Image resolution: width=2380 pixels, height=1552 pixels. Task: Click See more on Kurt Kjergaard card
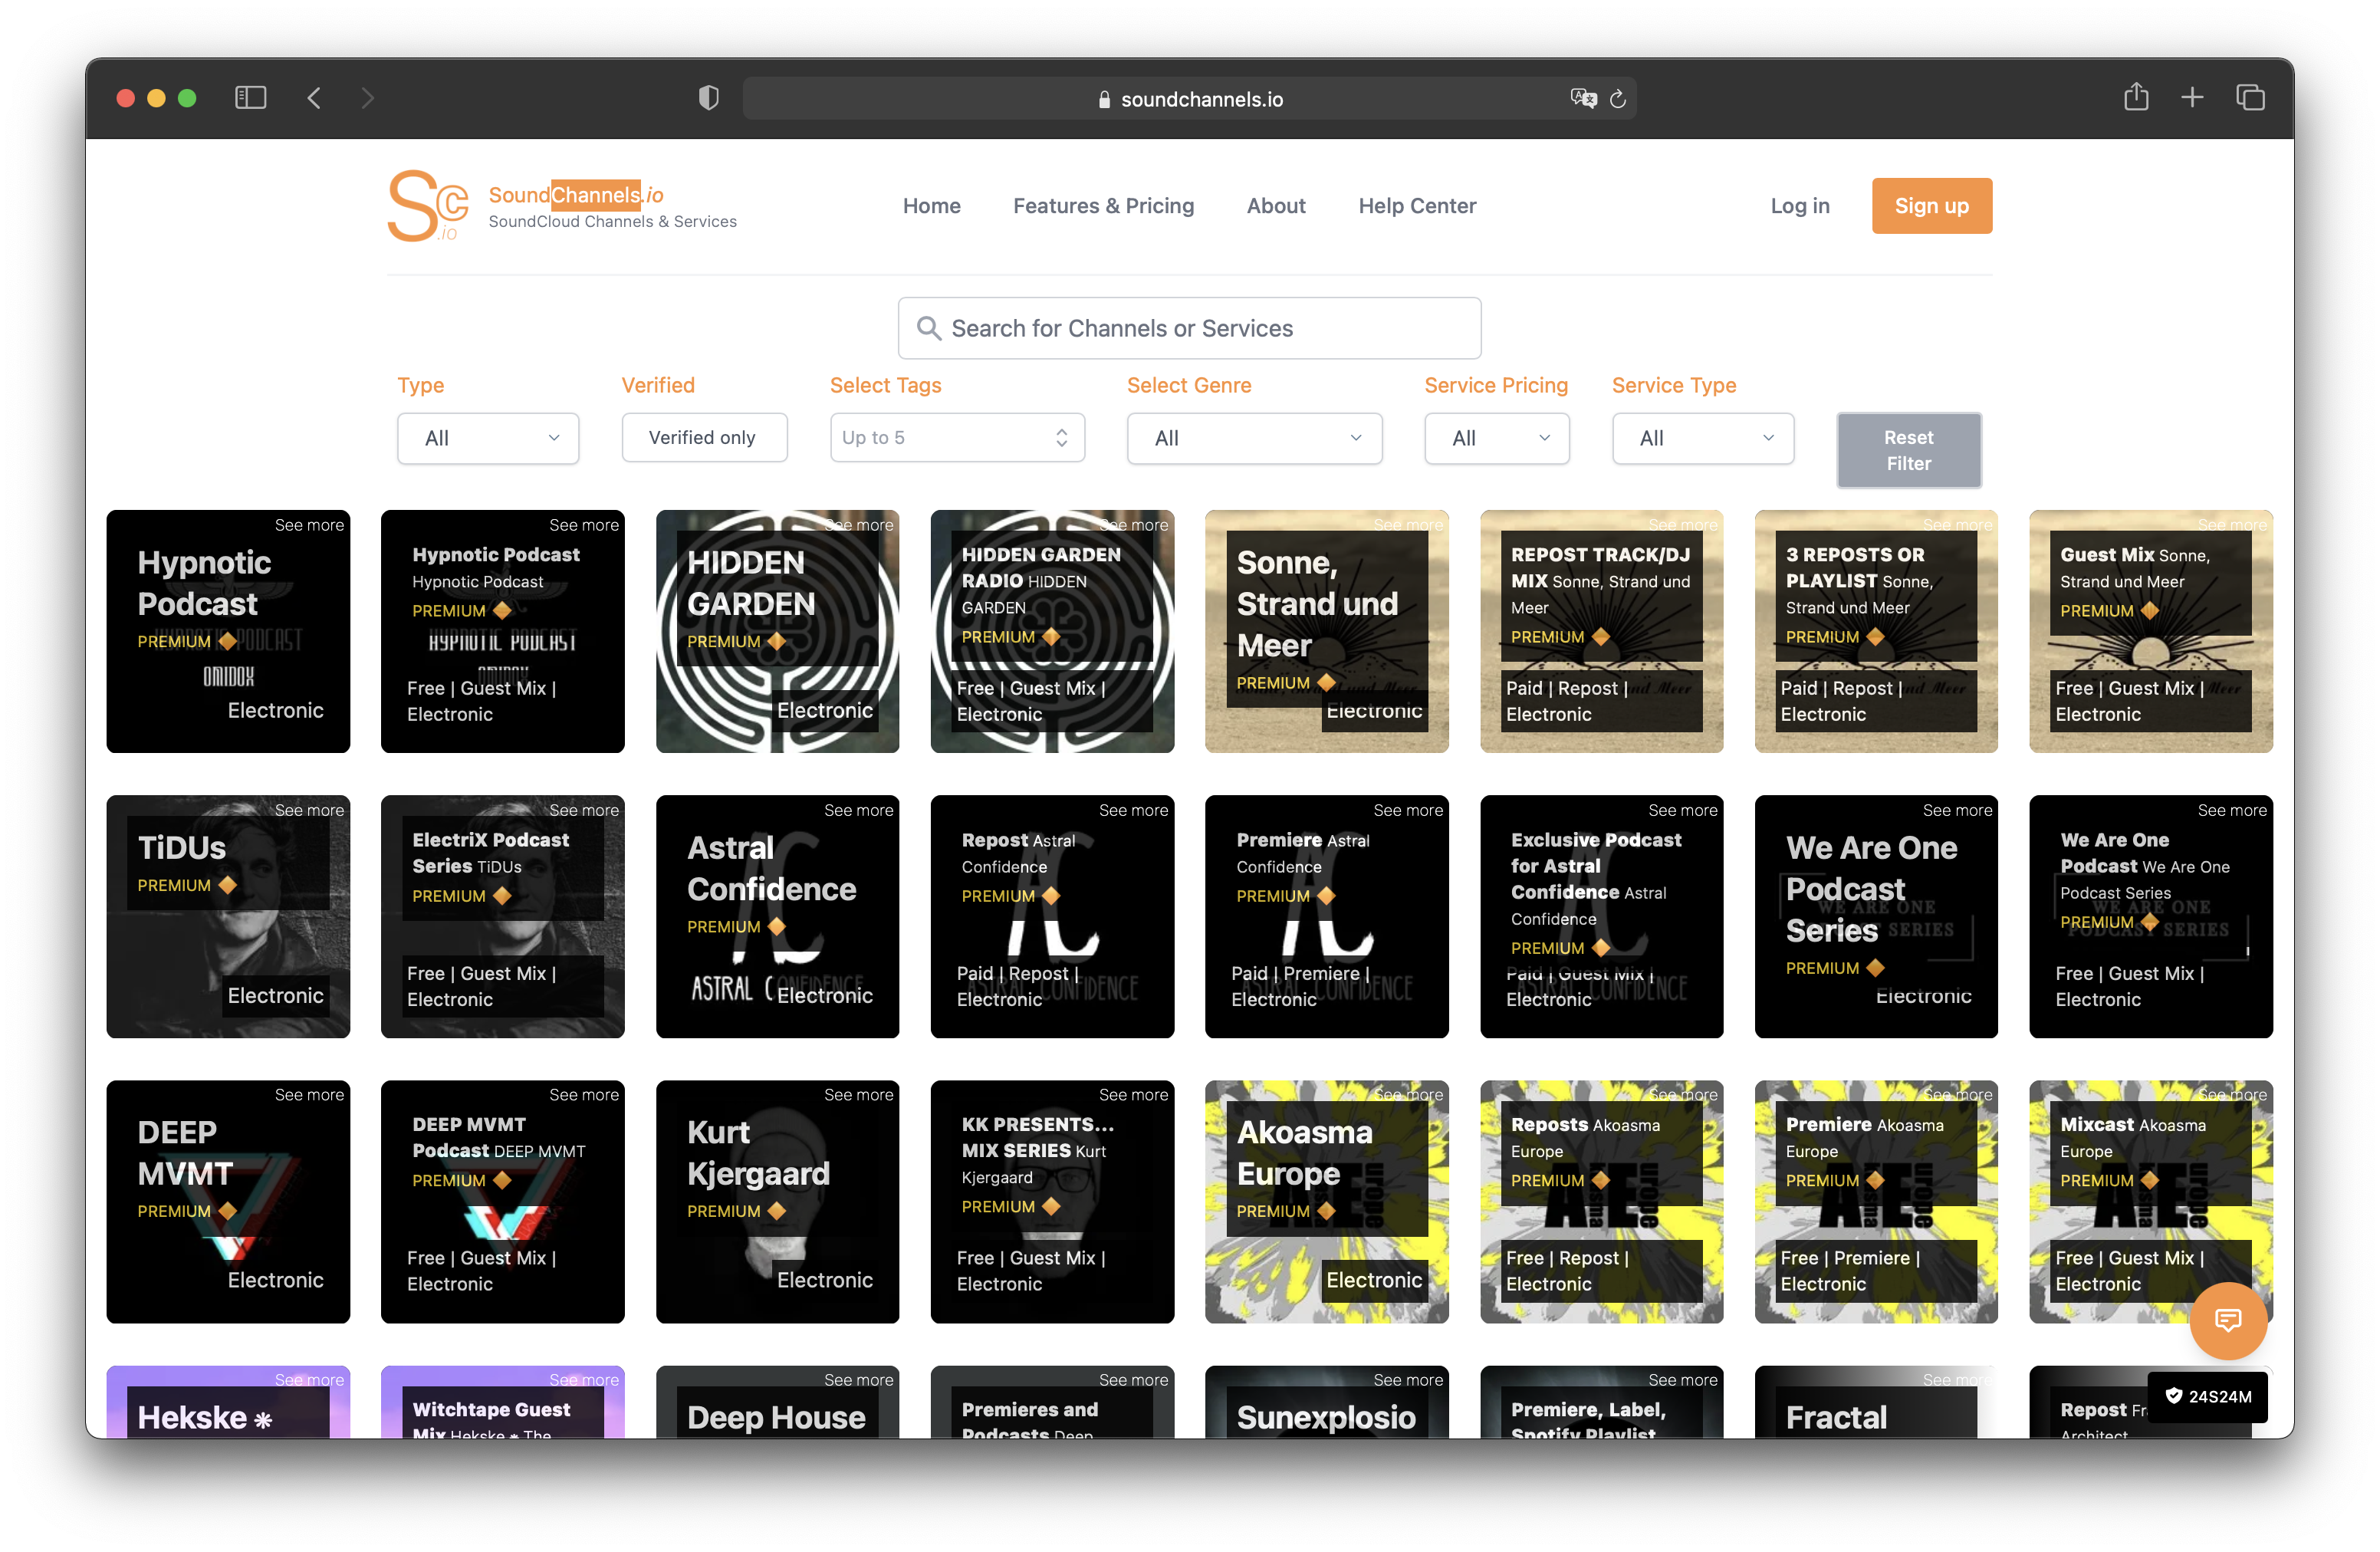coord(858,1095)
